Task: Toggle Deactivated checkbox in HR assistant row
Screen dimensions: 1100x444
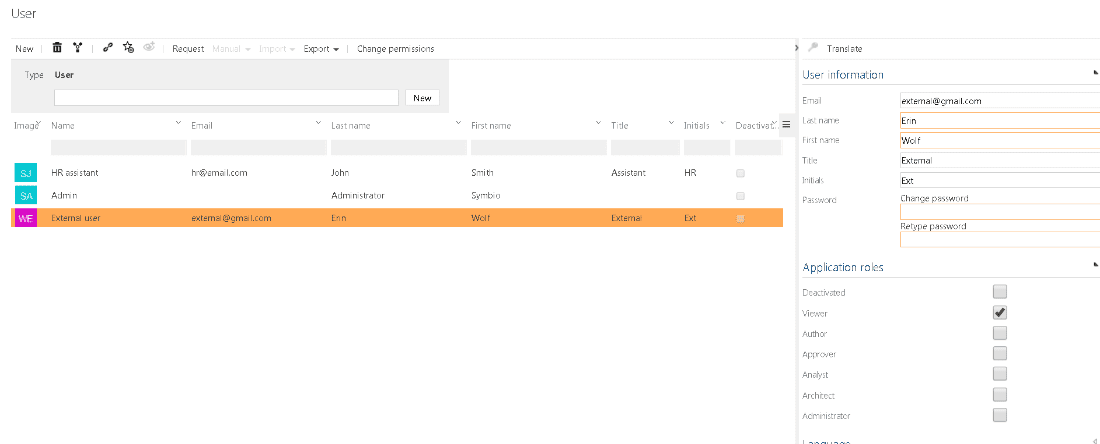Action: click(741, 173)
